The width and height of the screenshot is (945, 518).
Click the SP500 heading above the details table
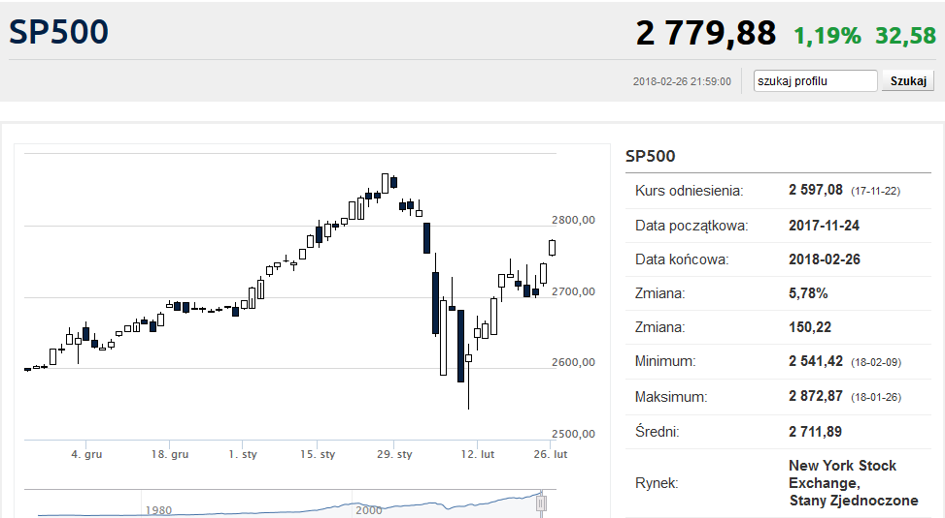click(x=650, y=156)
